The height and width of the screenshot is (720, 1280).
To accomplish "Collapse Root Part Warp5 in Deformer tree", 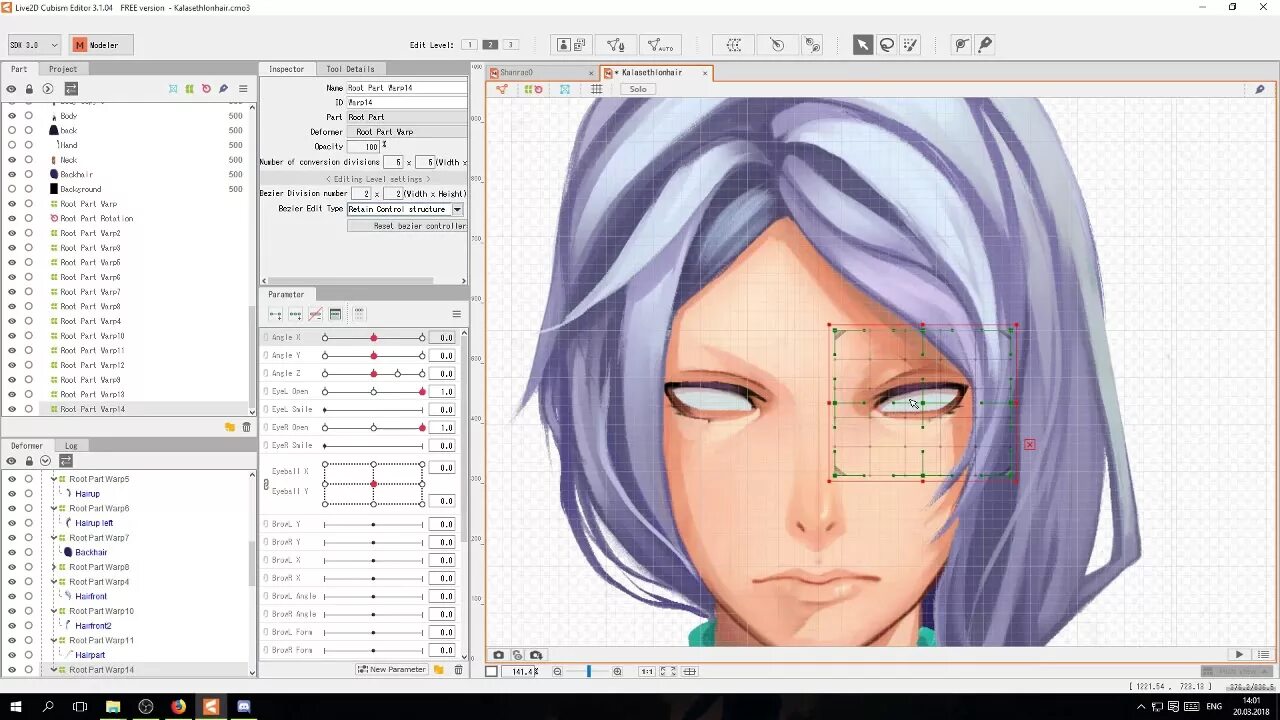I will (54, 479).
